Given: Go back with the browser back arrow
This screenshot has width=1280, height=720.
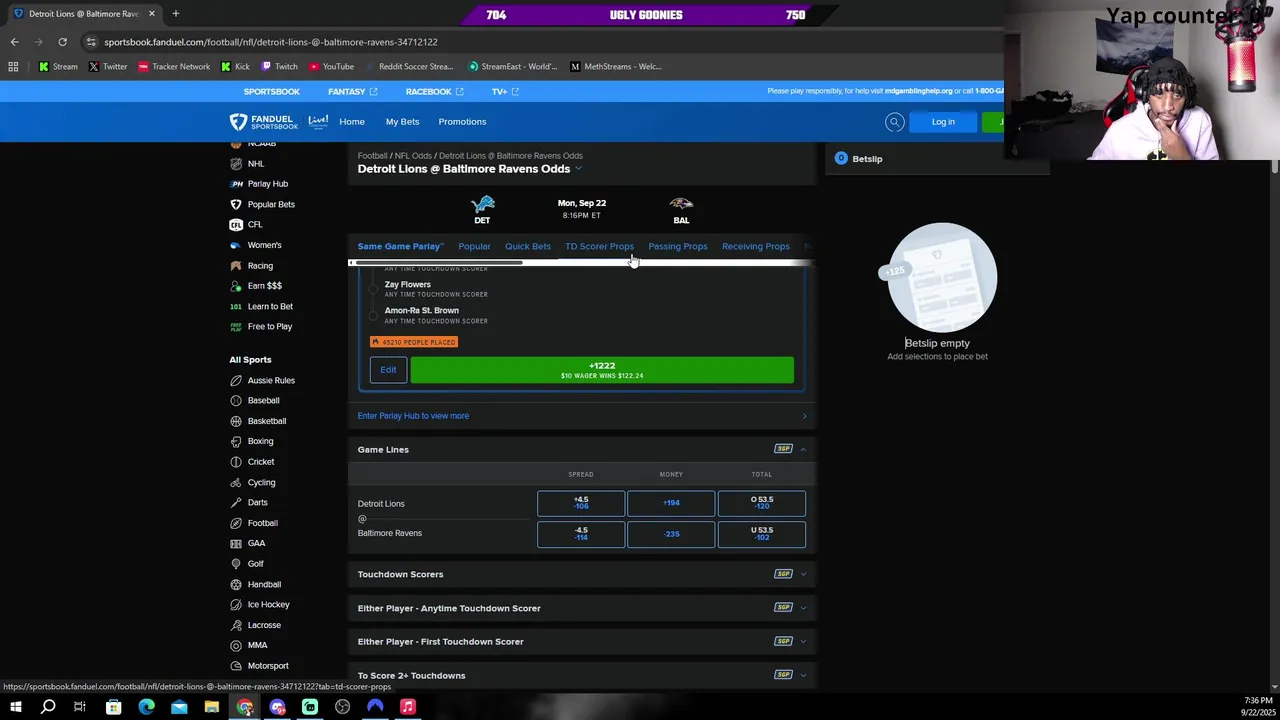Looking at the screenshot, I should [14, 42].
